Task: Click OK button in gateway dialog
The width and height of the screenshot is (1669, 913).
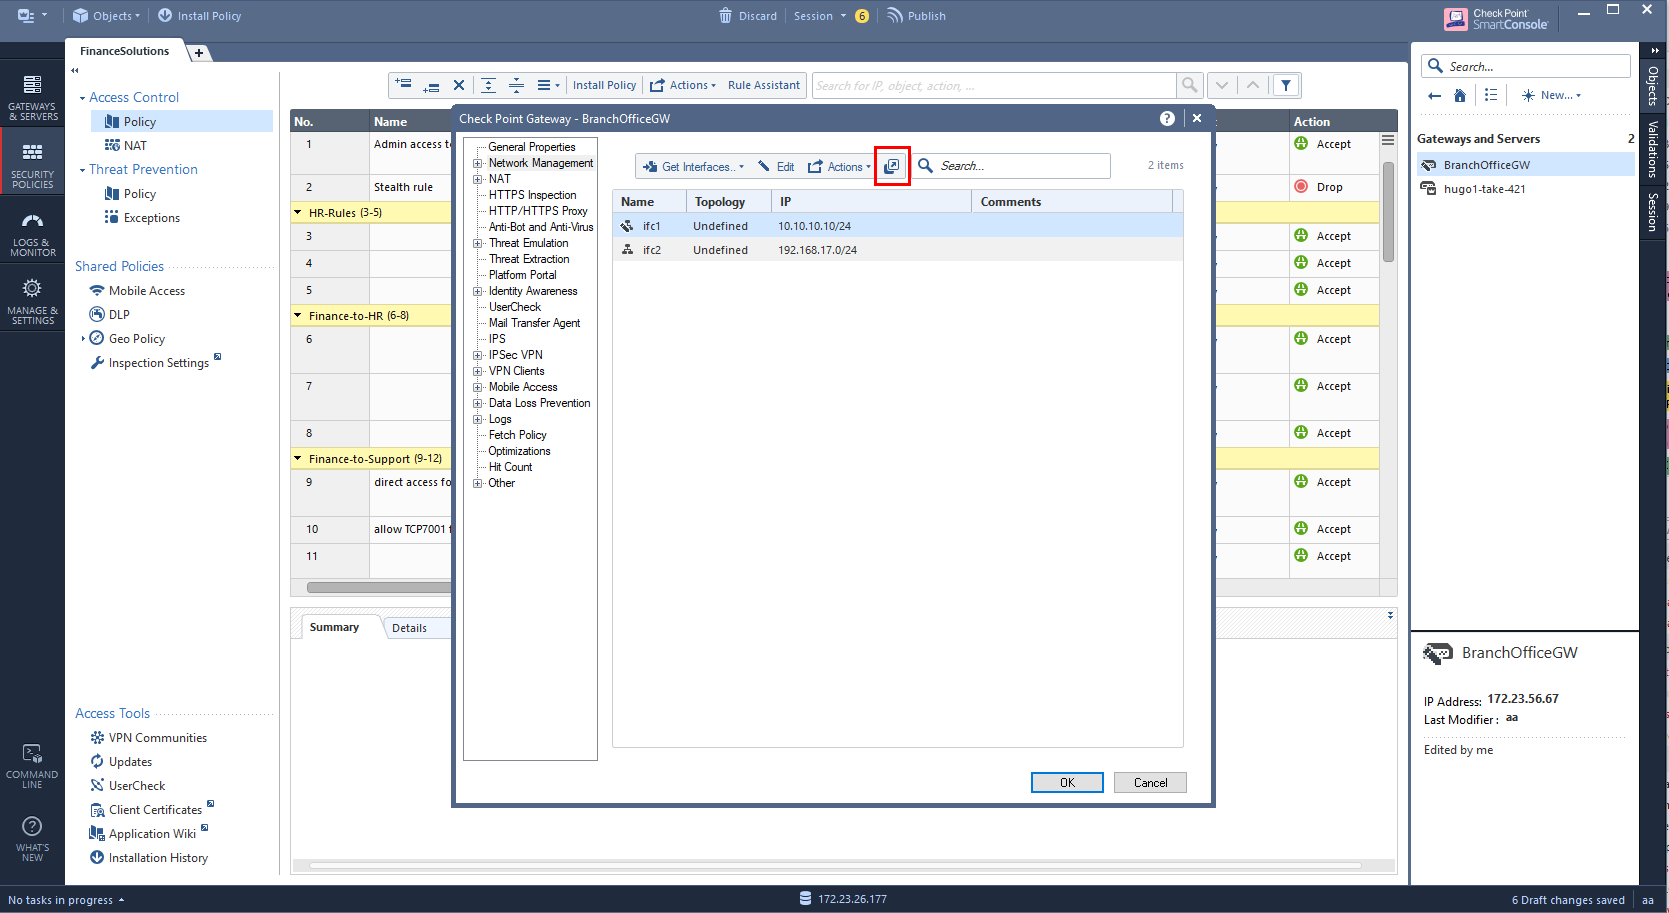Action: click(x=1067, y=783)
